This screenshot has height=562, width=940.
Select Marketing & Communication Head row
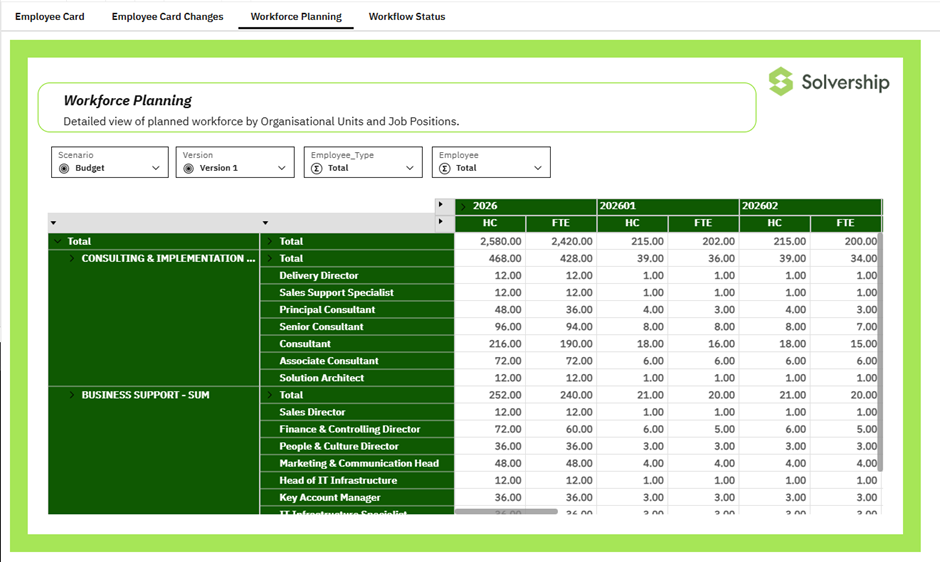(x=357, y=464)
